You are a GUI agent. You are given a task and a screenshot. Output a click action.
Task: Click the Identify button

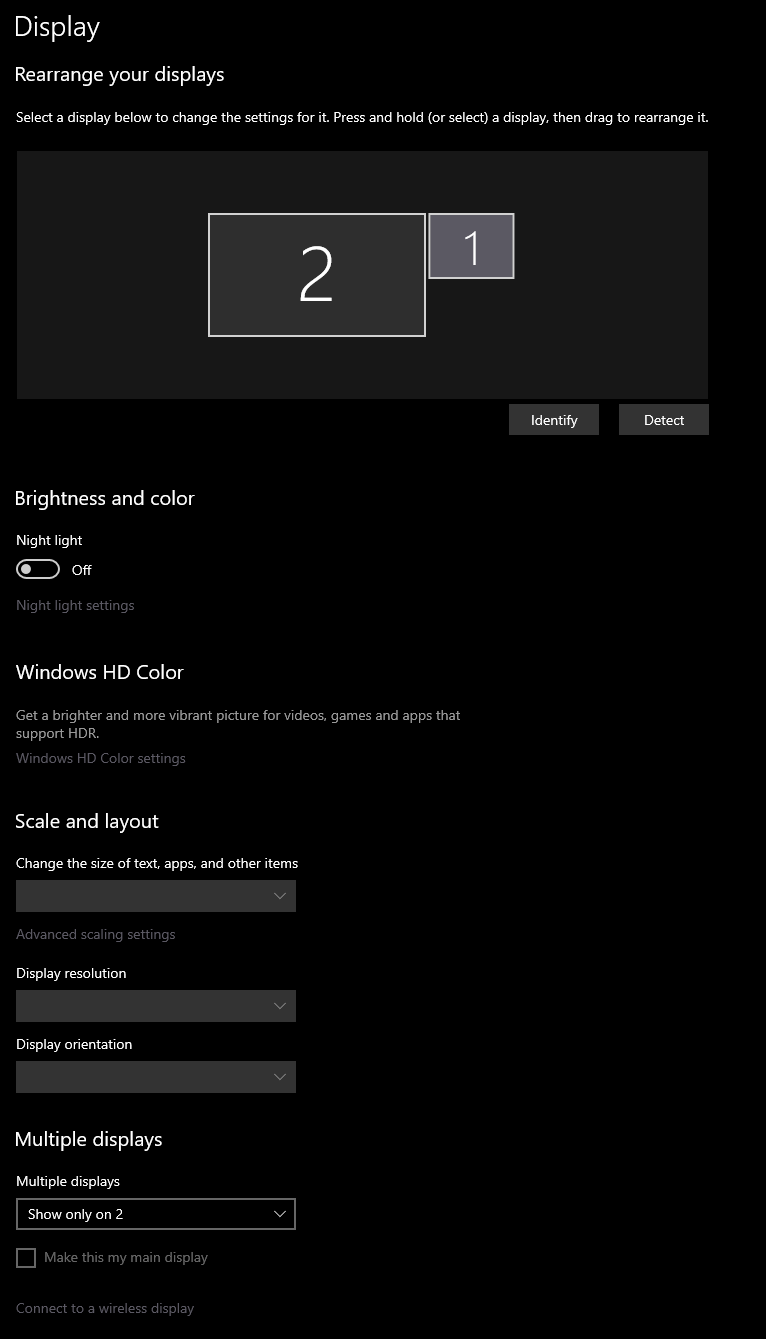pyautogui.click(x=554, y=420)
